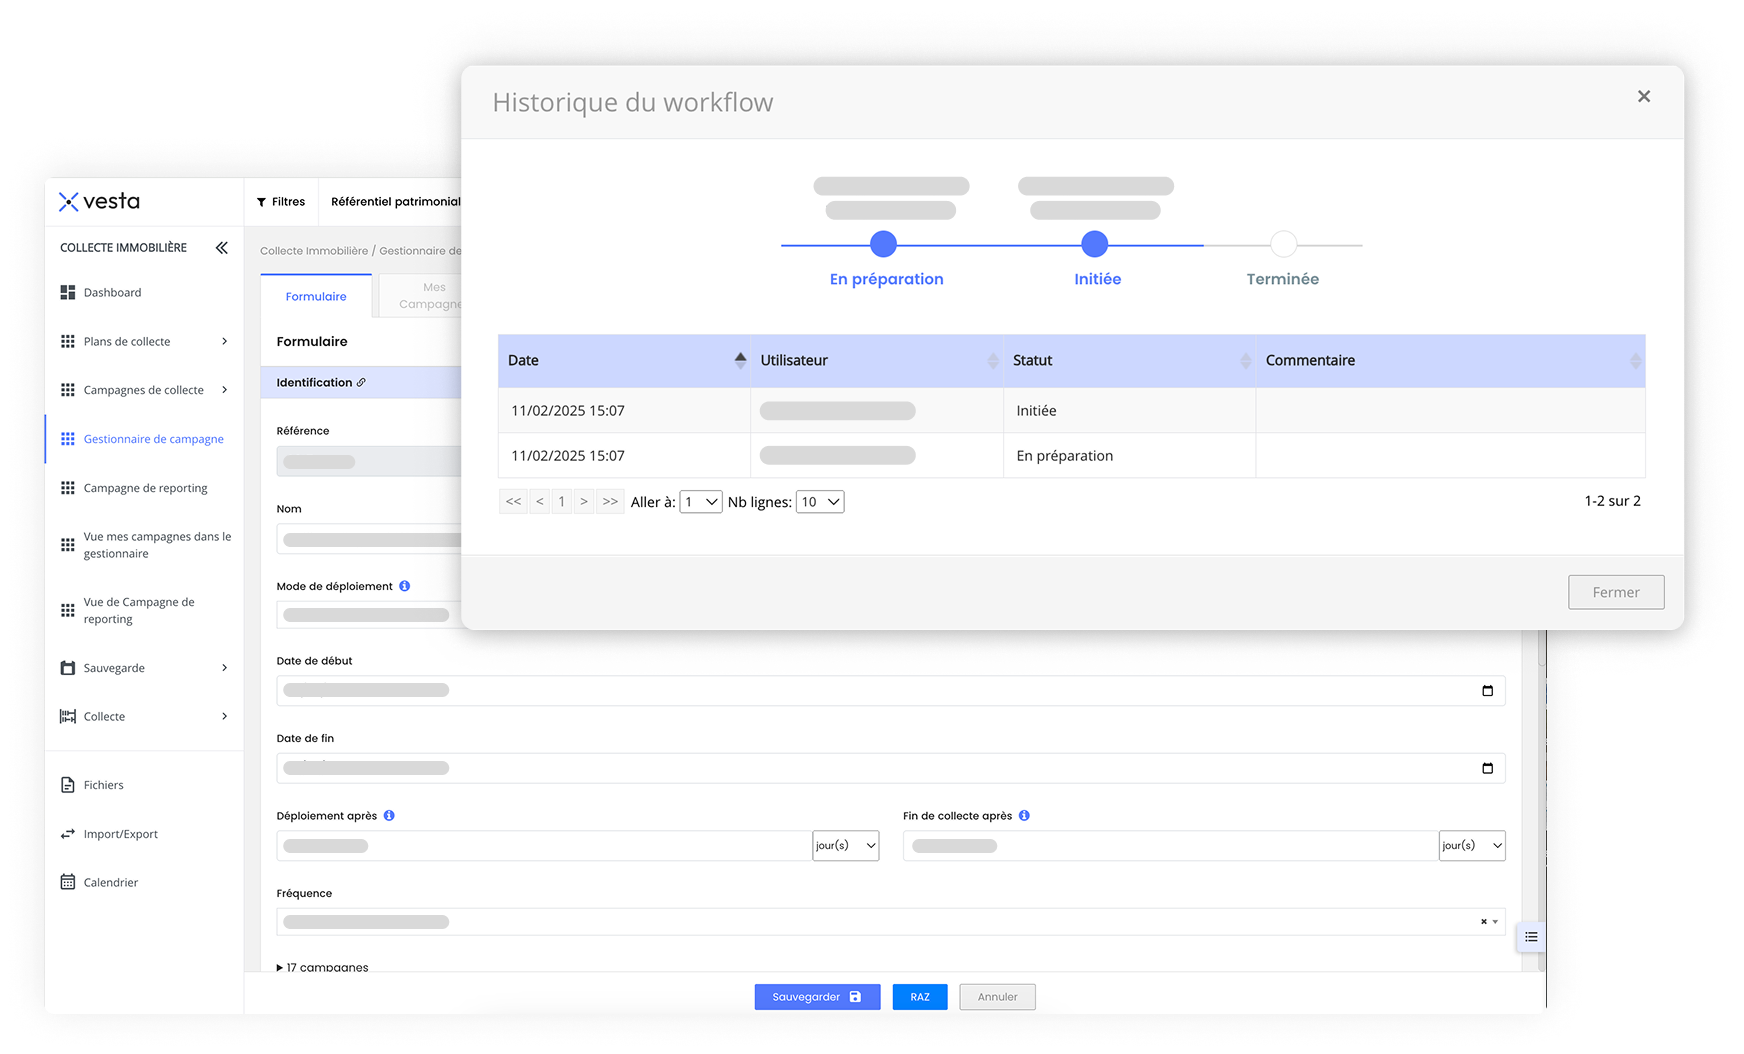The height and width of the screenshot is (1054, 1744).
Task: Expand the Plans de collecte submenu
Action: coord(224,342)
